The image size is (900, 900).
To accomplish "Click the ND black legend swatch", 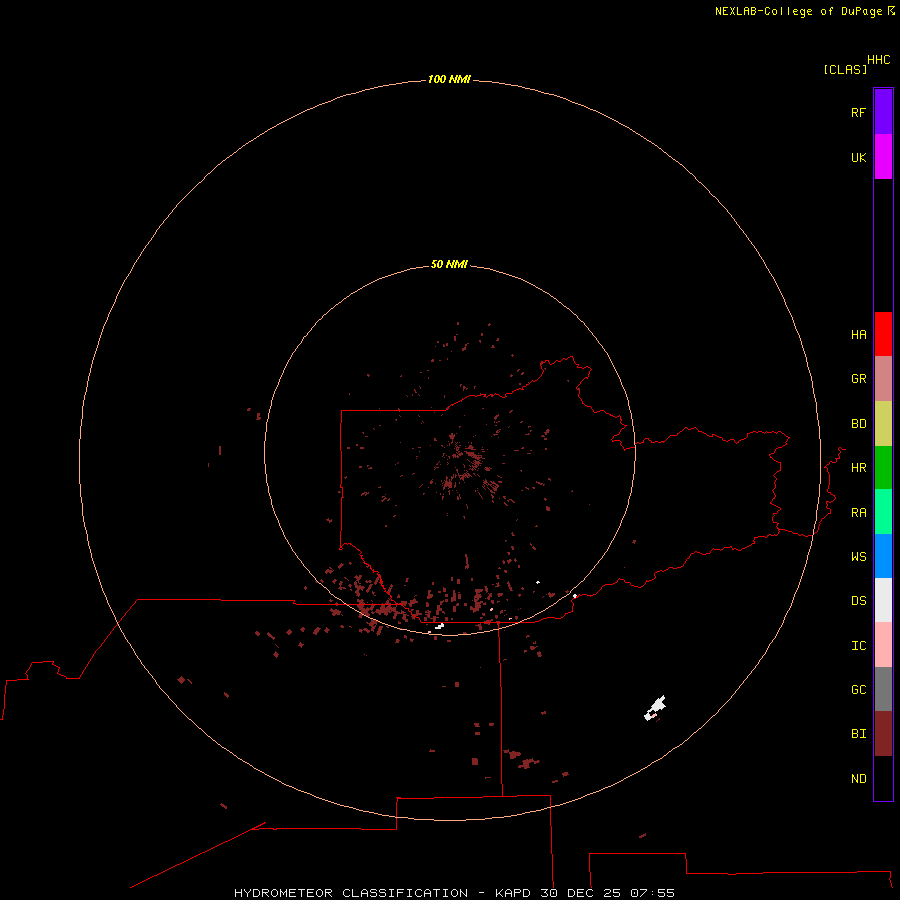I will coord(883,778).
